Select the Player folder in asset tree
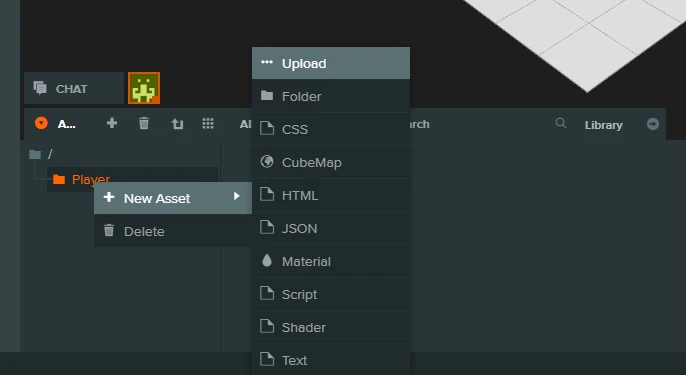 tap(132, 179)
